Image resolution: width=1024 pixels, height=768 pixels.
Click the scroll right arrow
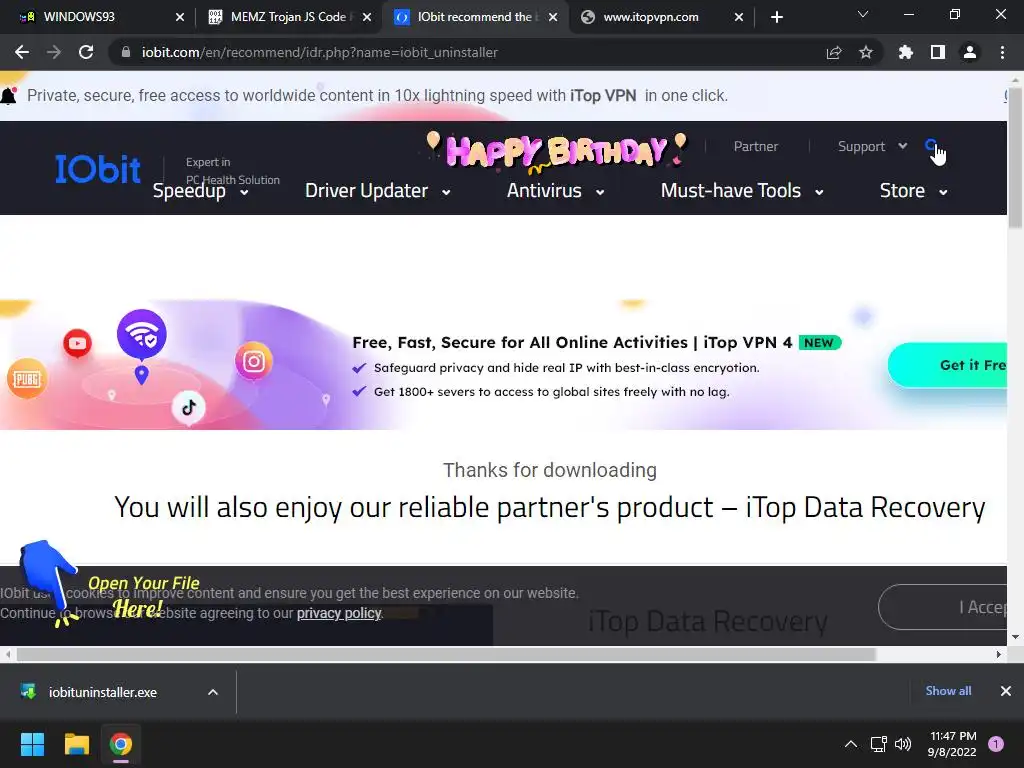tap(999, 654)
